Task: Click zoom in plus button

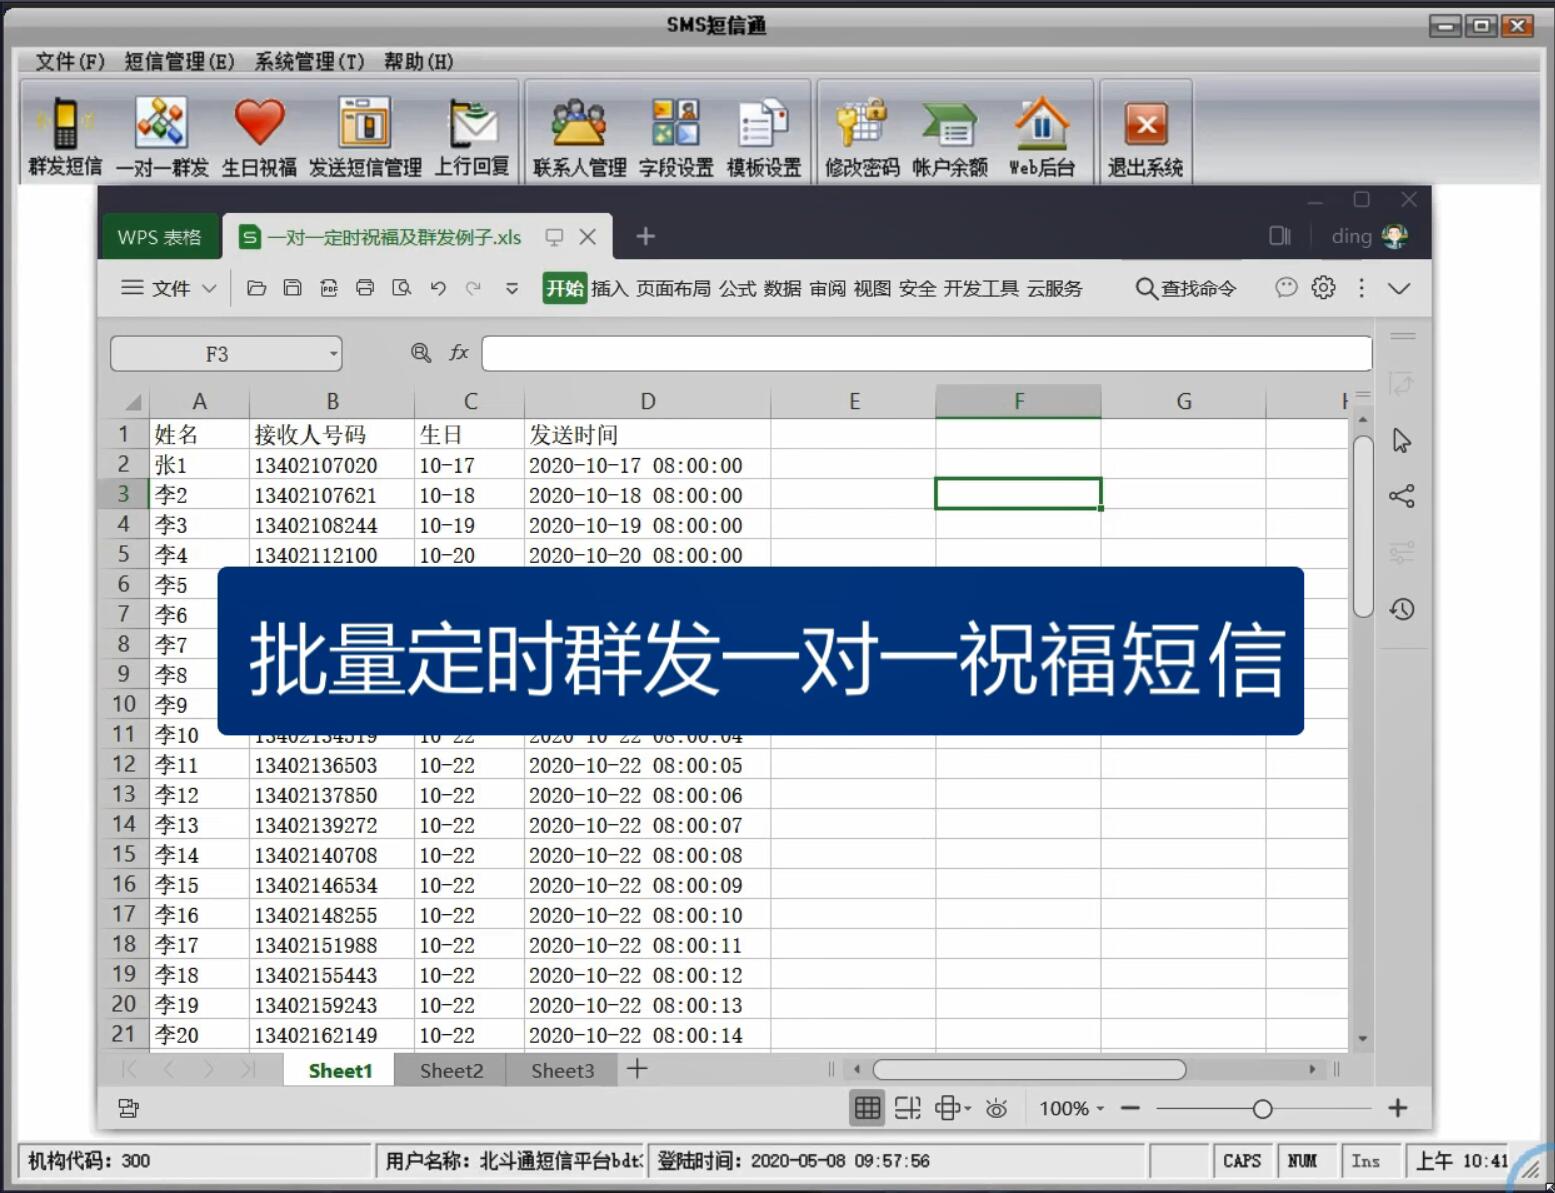Action: pyautogui.click(x=1398, y=1108)
